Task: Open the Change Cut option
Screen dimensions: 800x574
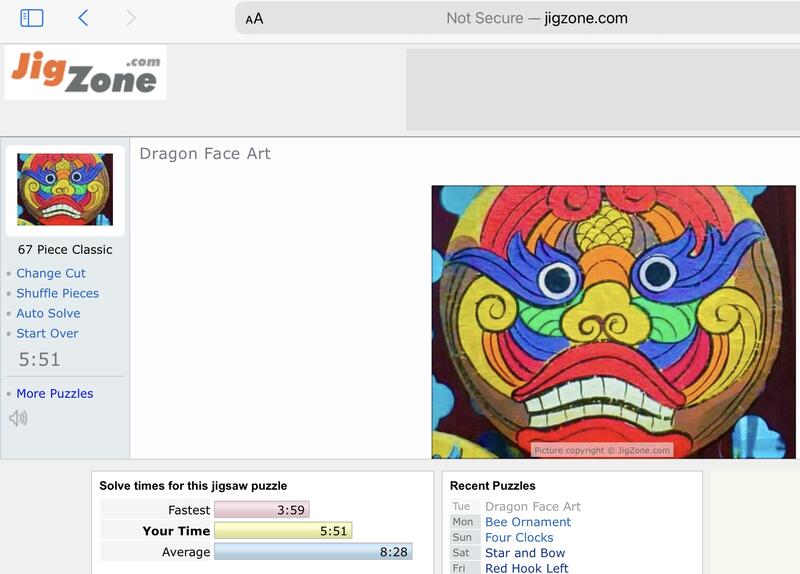Action: point(51,273)
